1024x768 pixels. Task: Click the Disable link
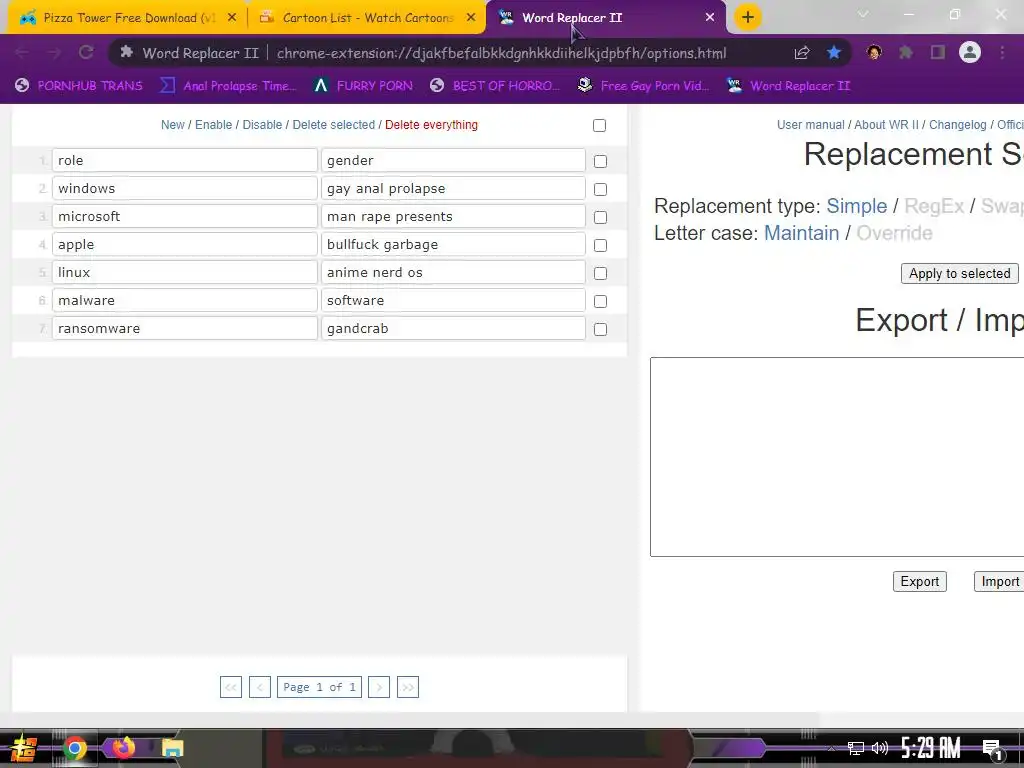coord(262,125)
